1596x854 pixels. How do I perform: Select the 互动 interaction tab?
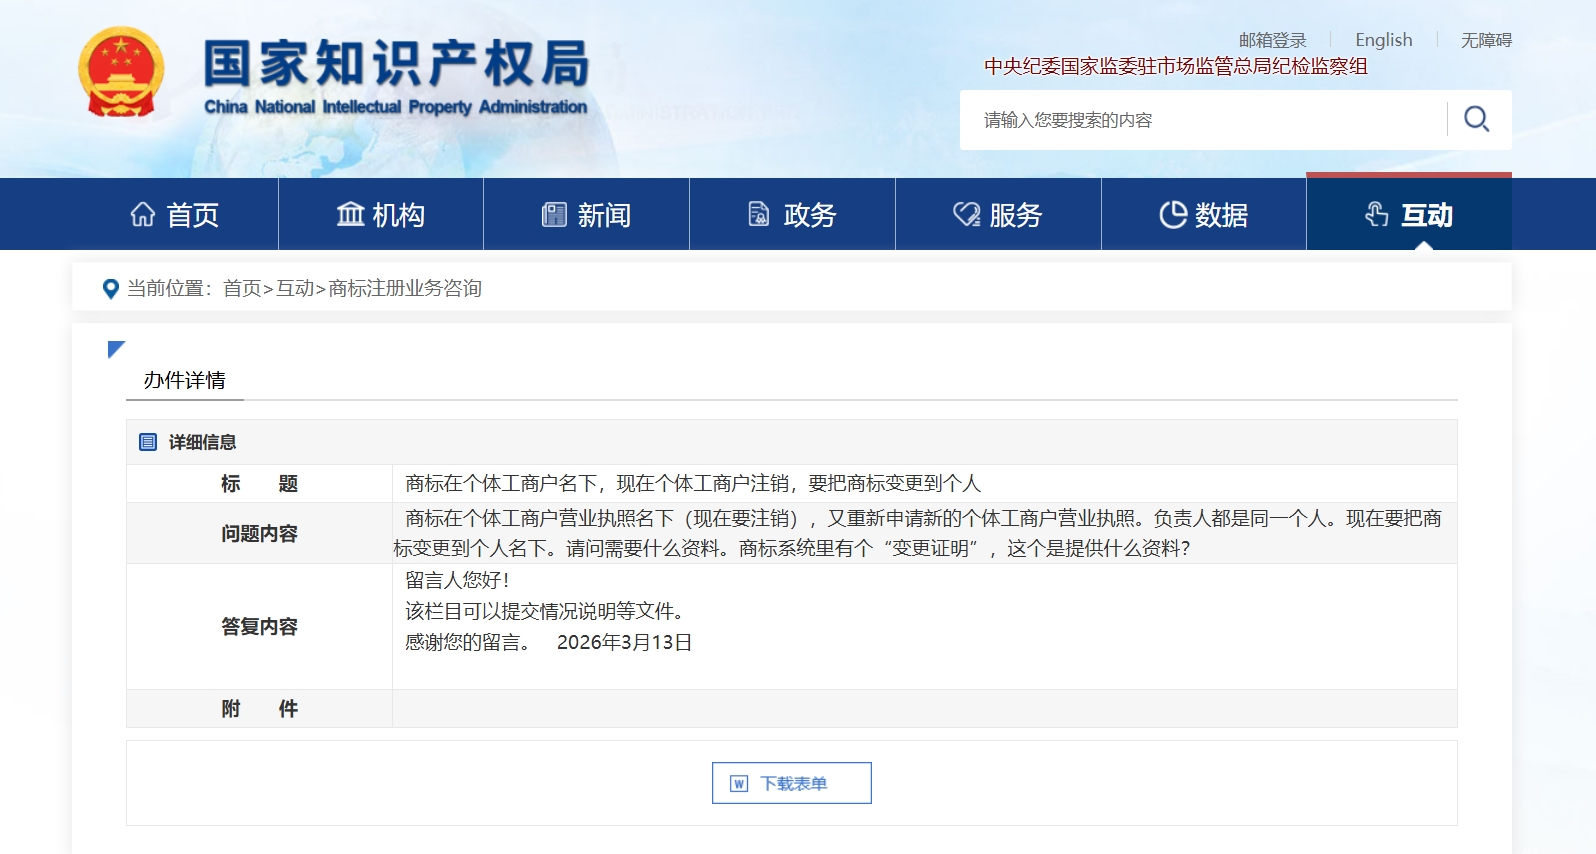coord(1409,215)
